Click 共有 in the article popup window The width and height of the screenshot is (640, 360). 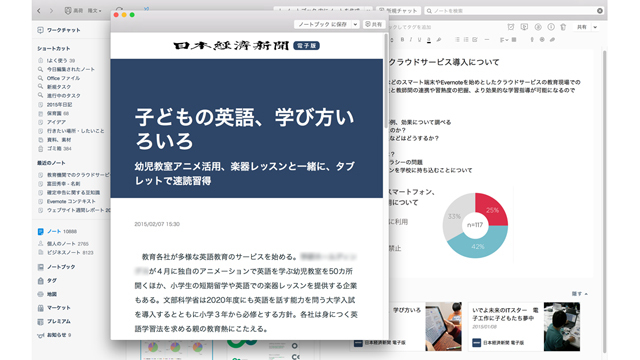pos(373,24)
